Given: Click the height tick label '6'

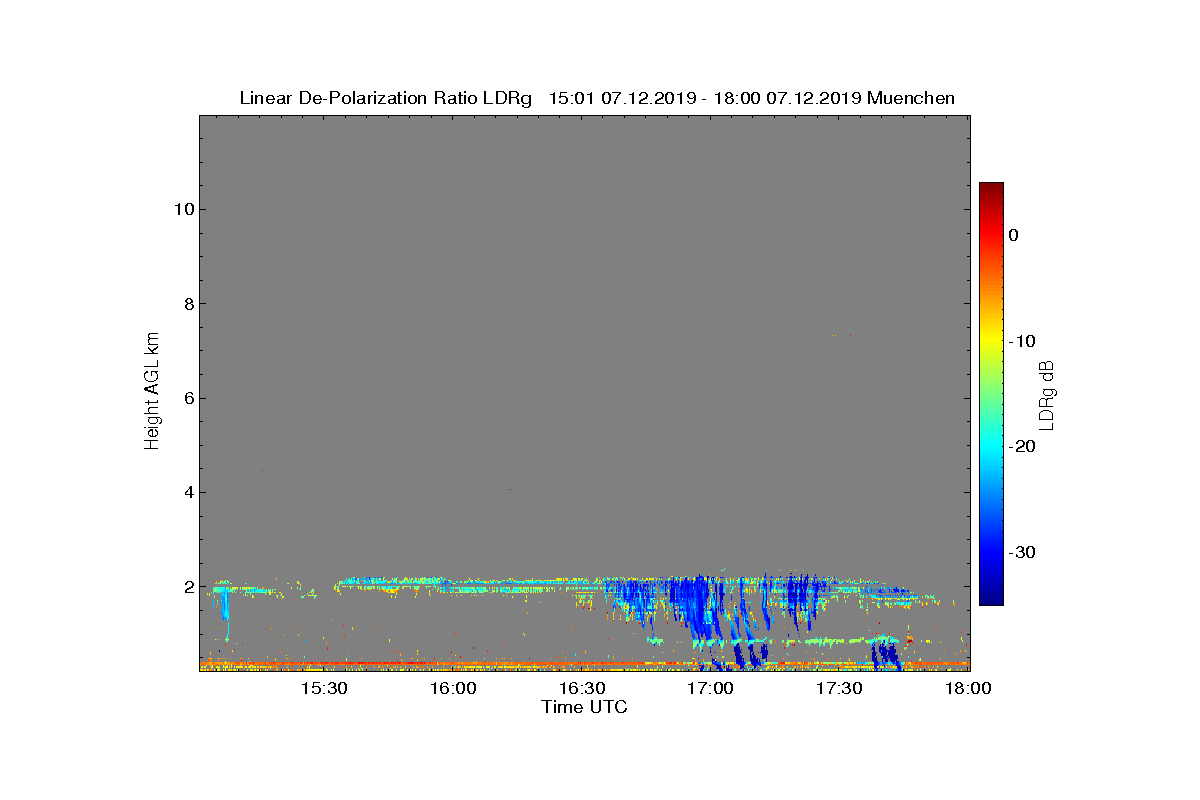Looking at the screenshot, I should click(x=188, y=398).
